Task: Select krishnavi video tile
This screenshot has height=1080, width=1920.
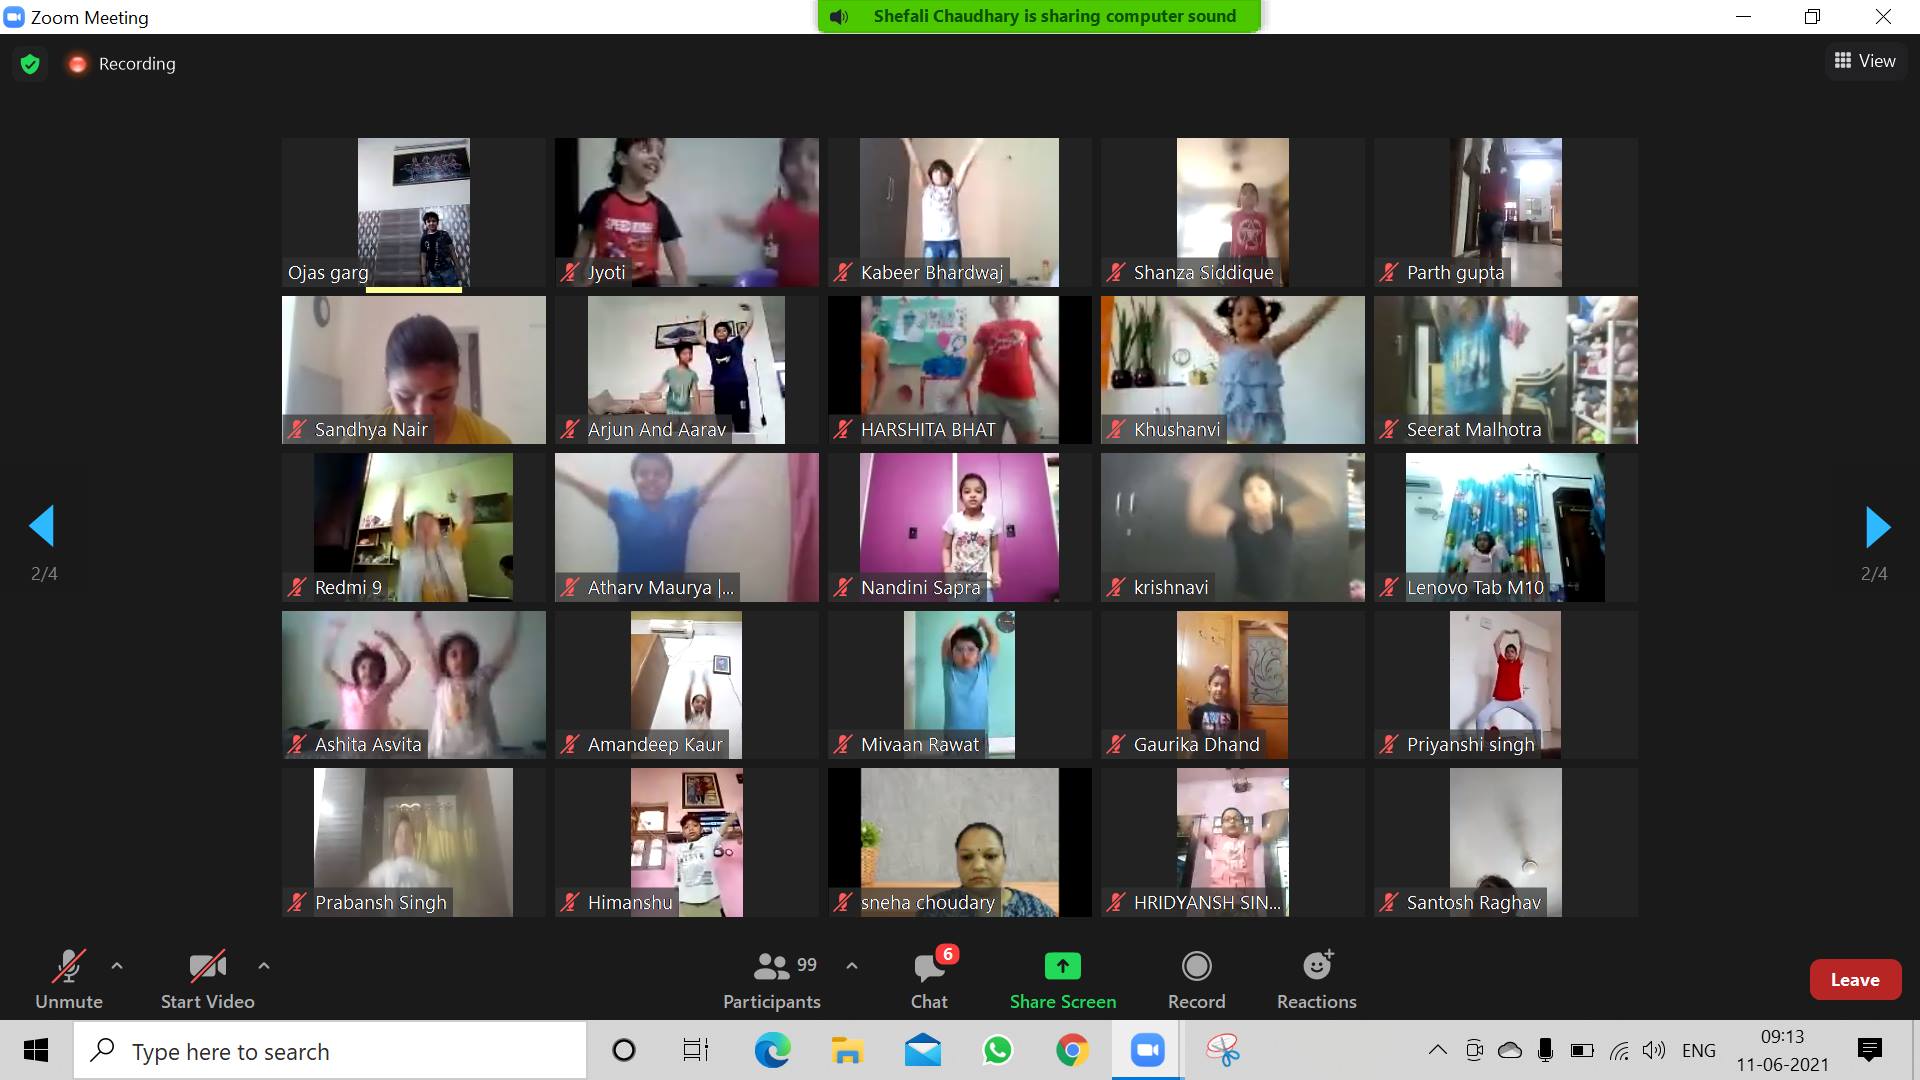Action: [x=1233, y=527]
